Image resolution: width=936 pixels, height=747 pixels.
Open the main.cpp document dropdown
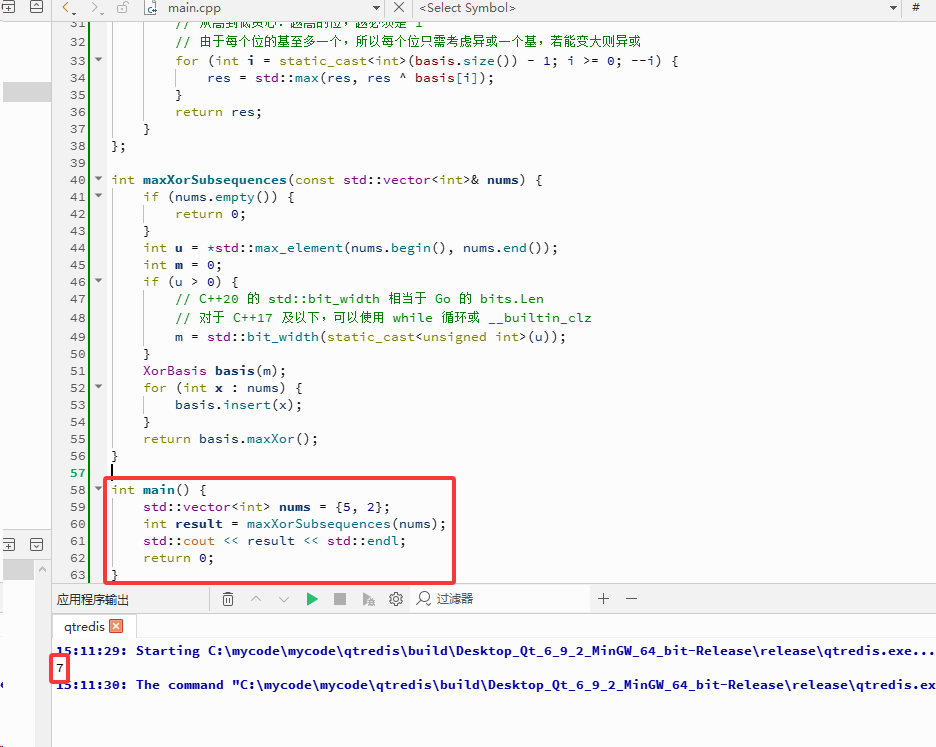pos(376,8)
